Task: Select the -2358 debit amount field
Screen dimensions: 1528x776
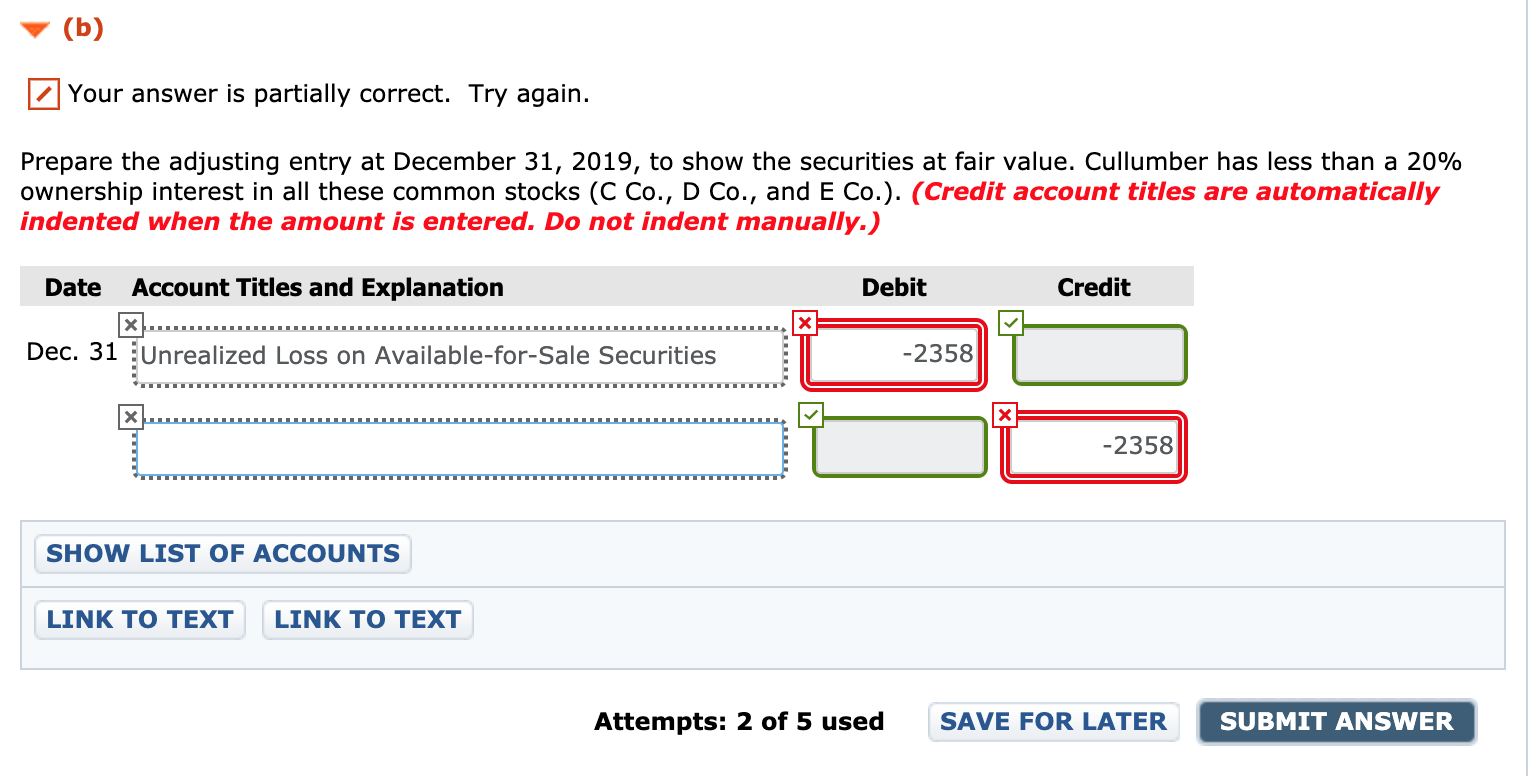Action: 893,353
